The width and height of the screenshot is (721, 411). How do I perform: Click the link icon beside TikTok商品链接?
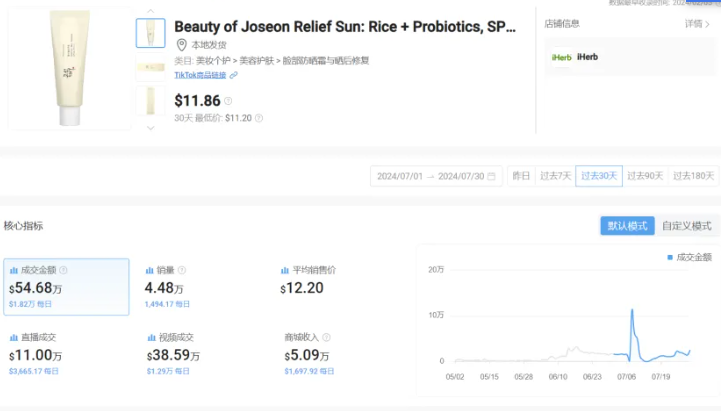click(234, 75)
